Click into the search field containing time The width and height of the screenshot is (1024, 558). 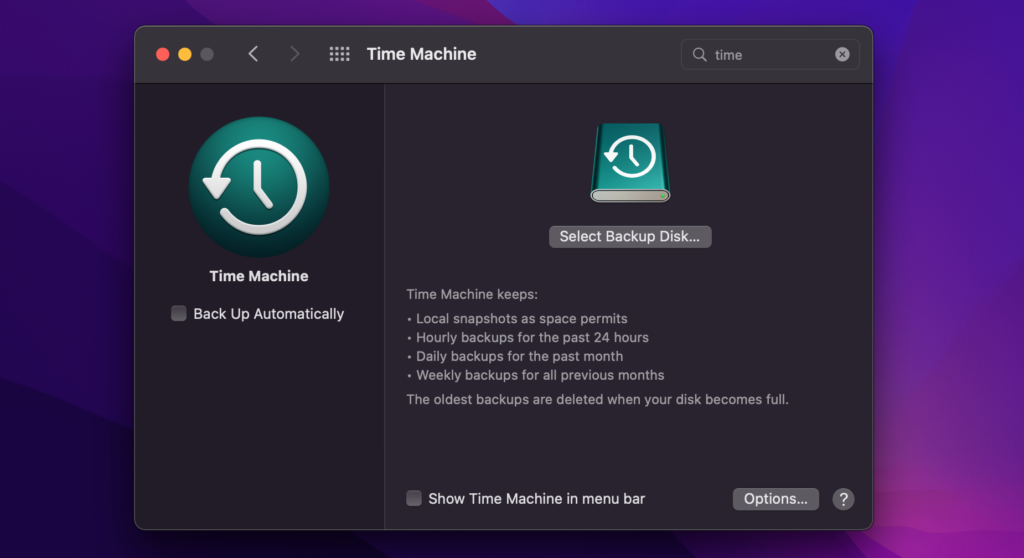click(x=770, y=55)
